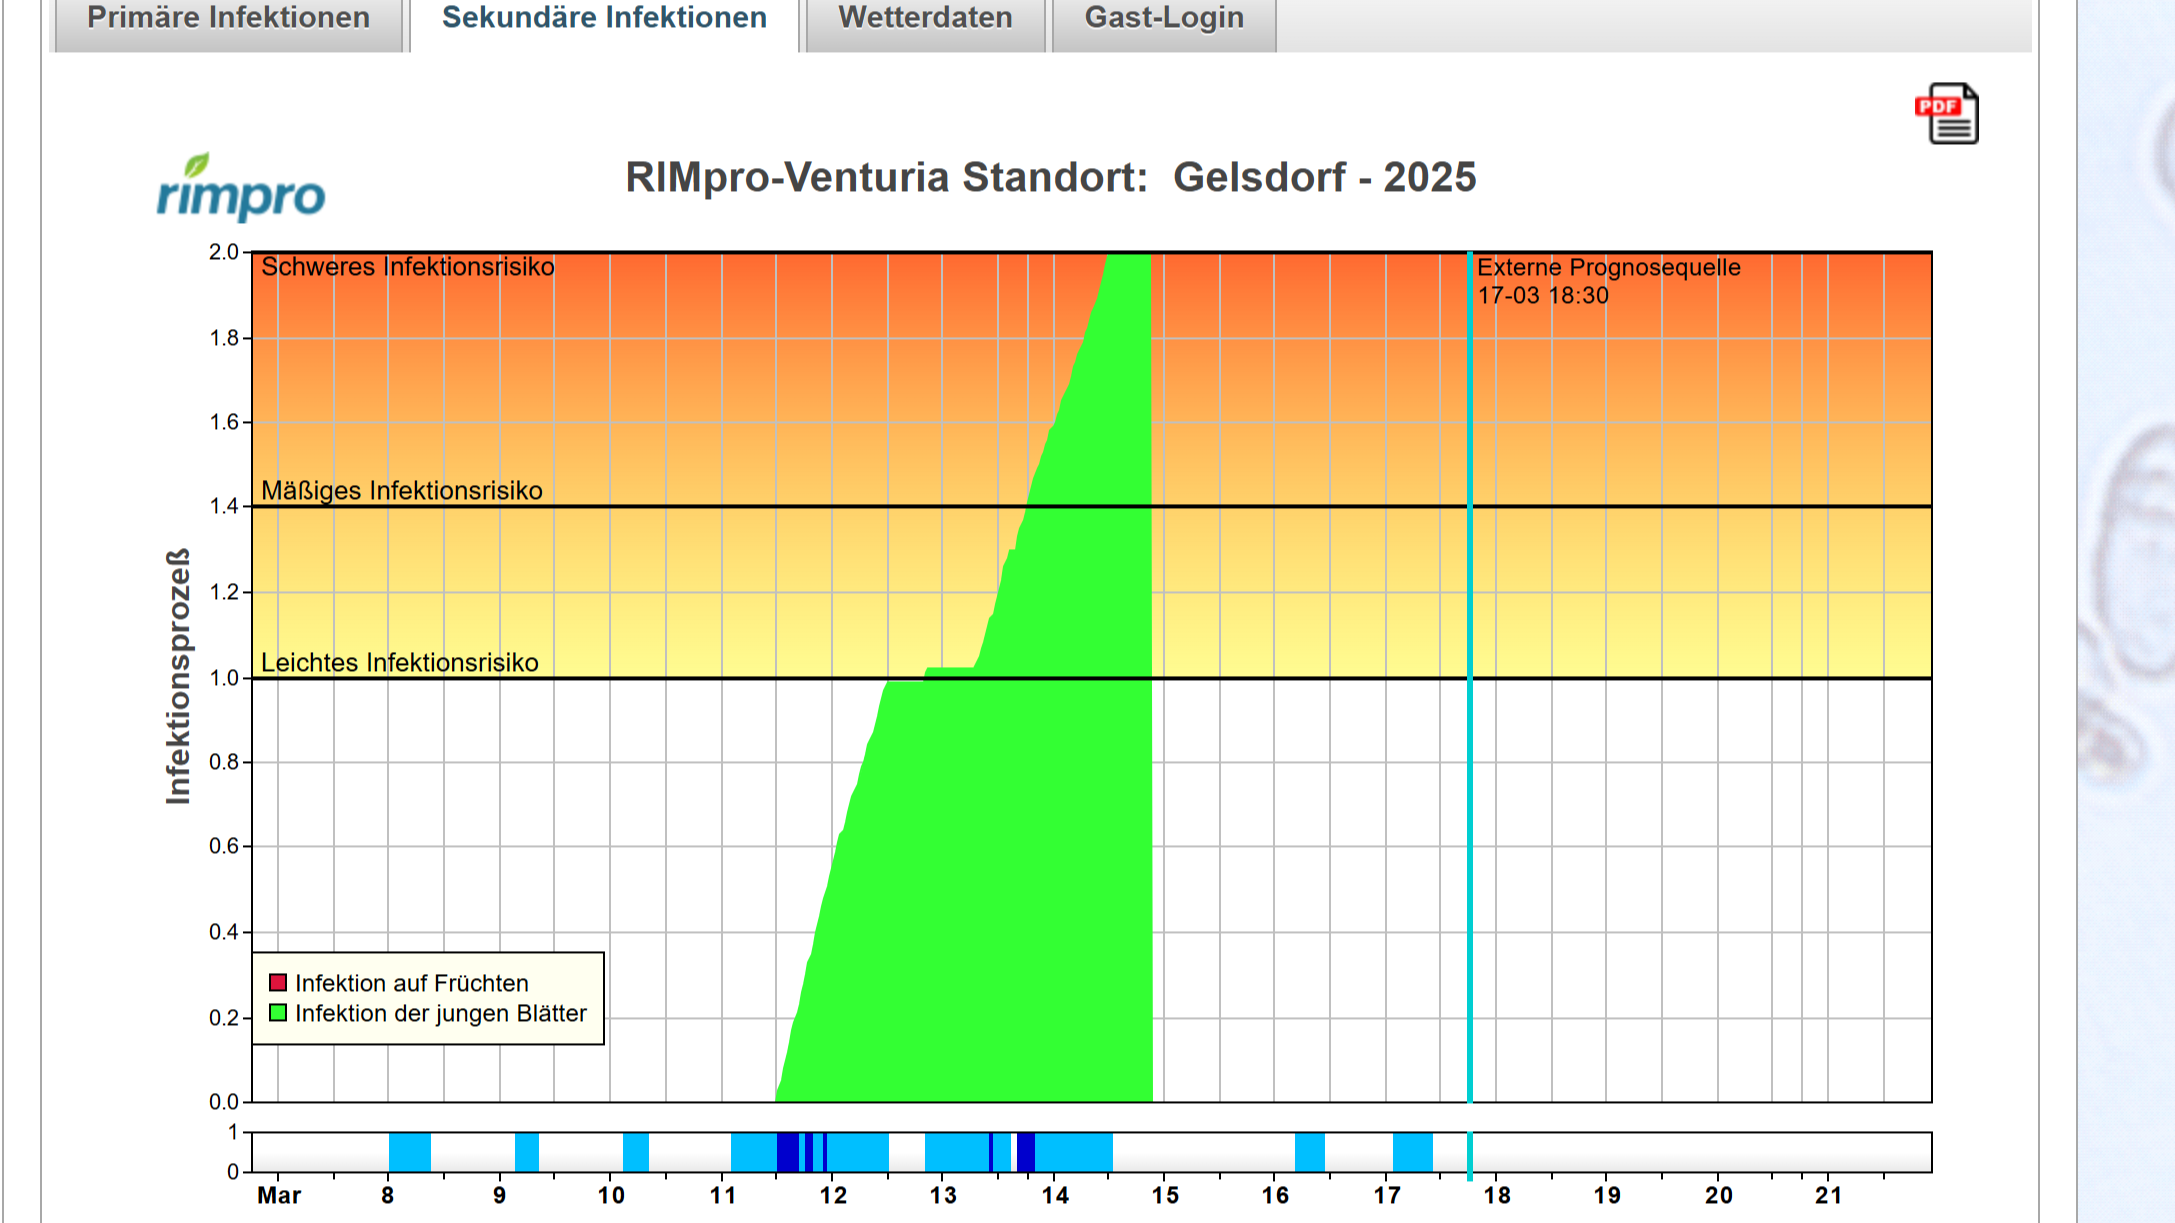Click the Infektion auf Früchten legend label
Viewport: 2175px width, 1223px height.
[412, 983]
